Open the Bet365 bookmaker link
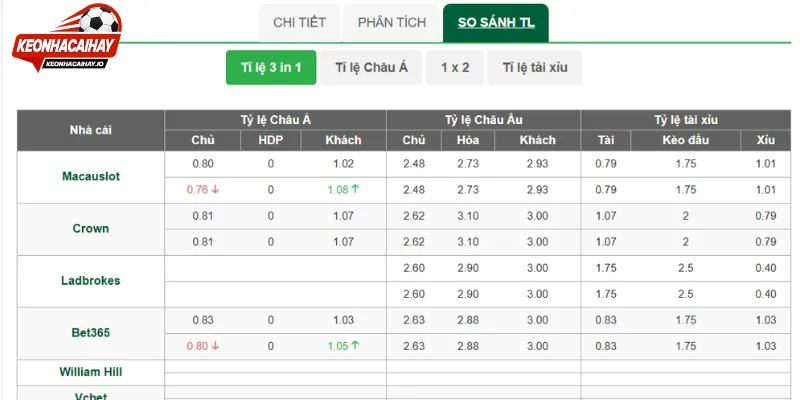This screenshot has width=800, height=400. click(91, 333)
